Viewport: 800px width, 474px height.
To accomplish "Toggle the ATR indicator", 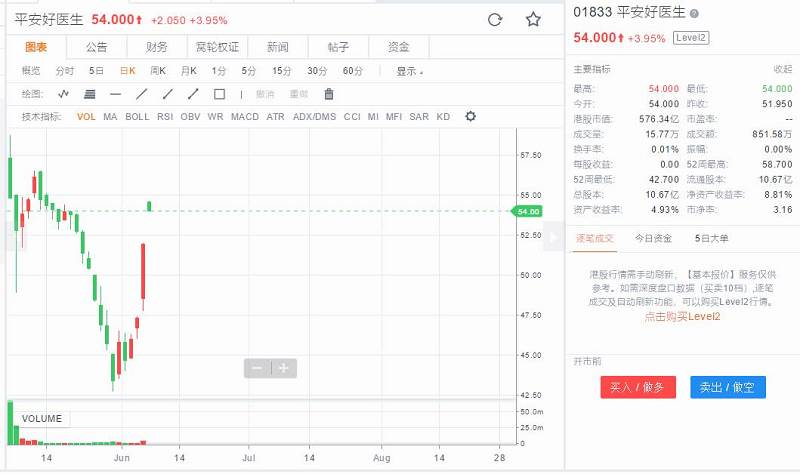I will coord(276,117).
